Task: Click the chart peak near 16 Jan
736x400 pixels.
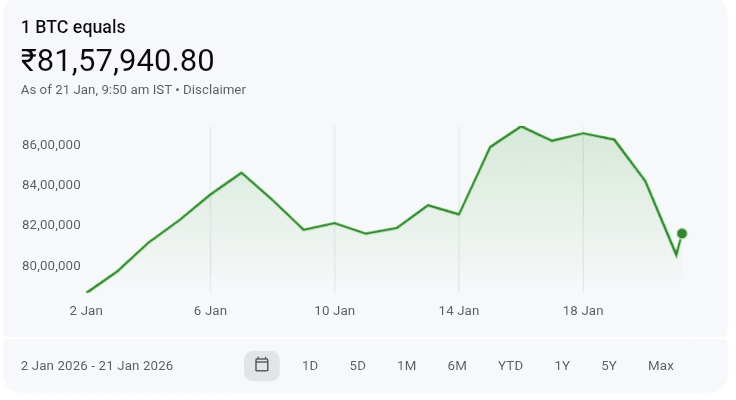Action: (521, 127)
